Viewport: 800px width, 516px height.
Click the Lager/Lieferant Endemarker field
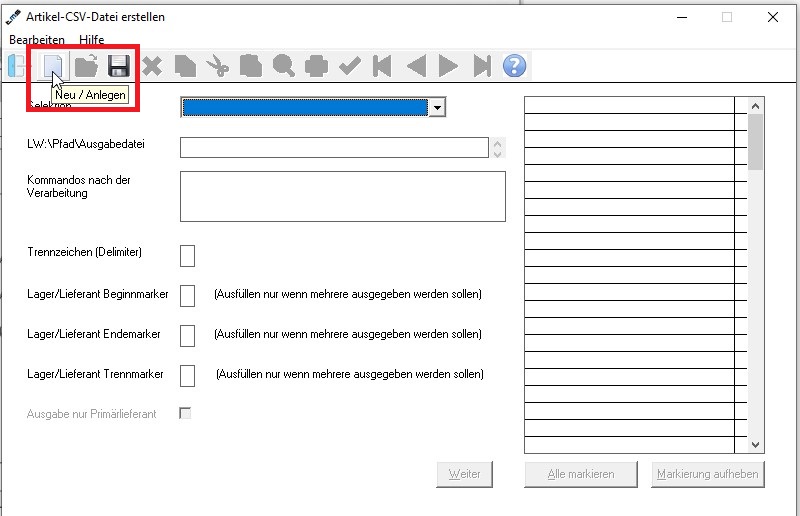[187, 336]
